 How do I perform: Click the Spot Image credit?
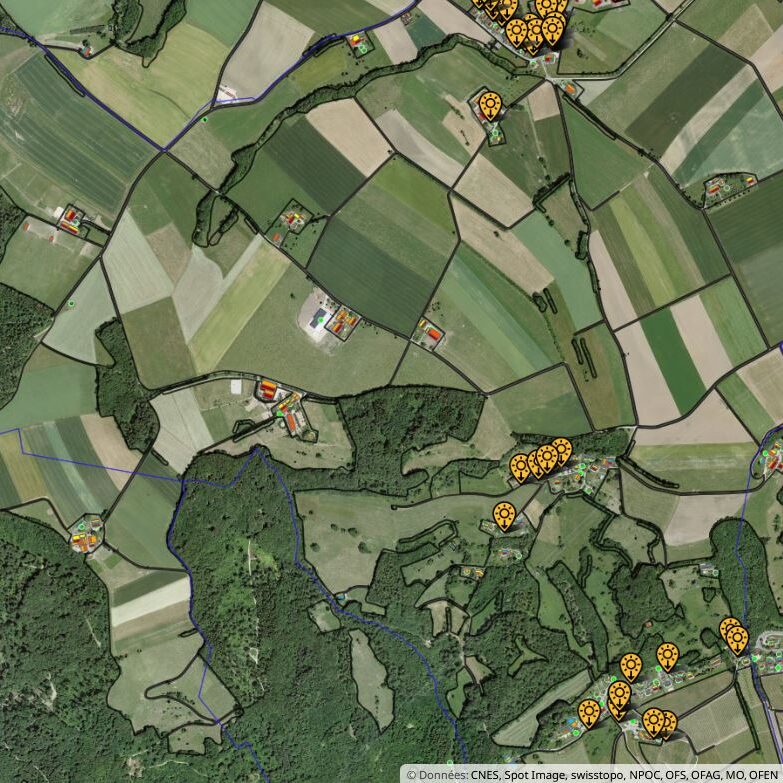(x=534, y=775)
